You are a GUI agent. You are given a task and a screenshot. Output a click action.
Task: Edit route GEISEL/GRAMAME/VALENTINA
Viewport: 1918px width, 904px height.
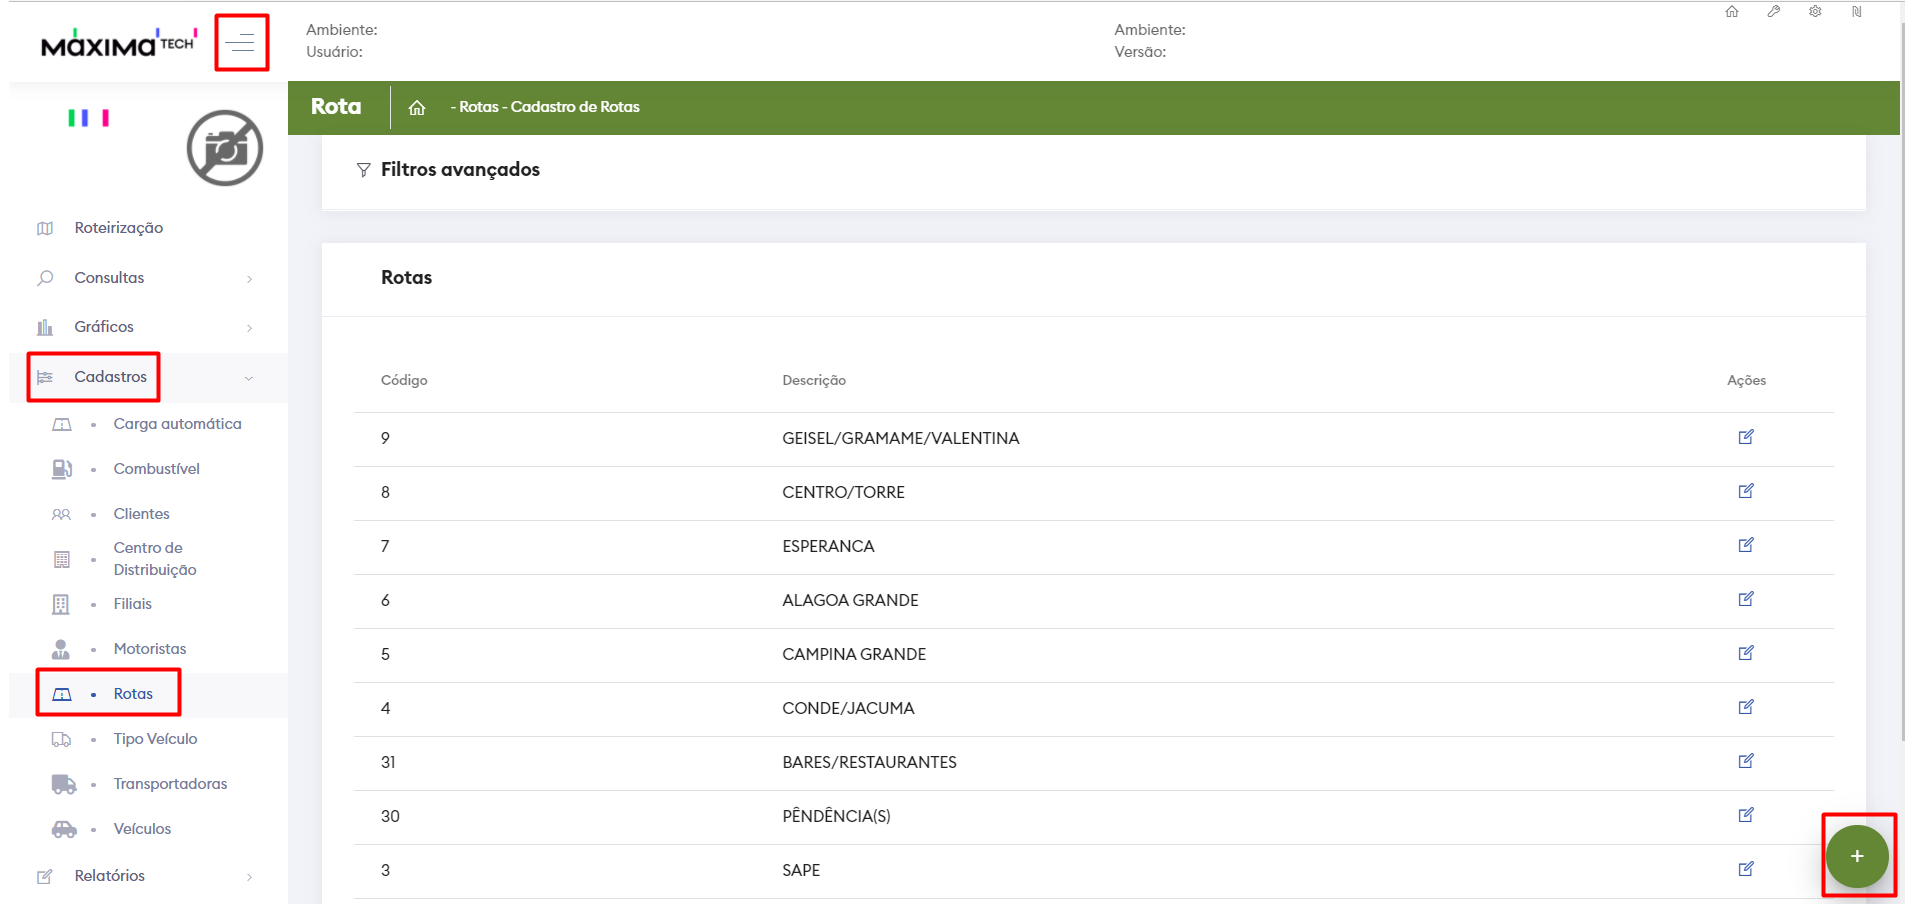point(1746,437)
